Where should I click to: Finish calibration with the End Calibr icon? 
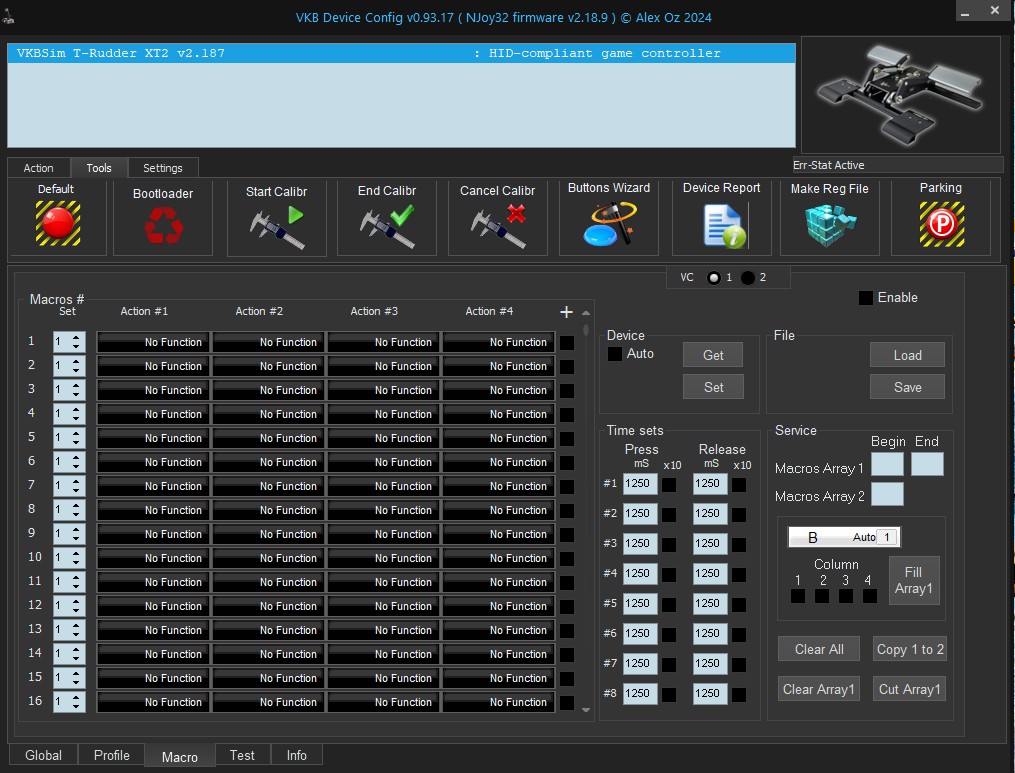click(x=387, y=227)
